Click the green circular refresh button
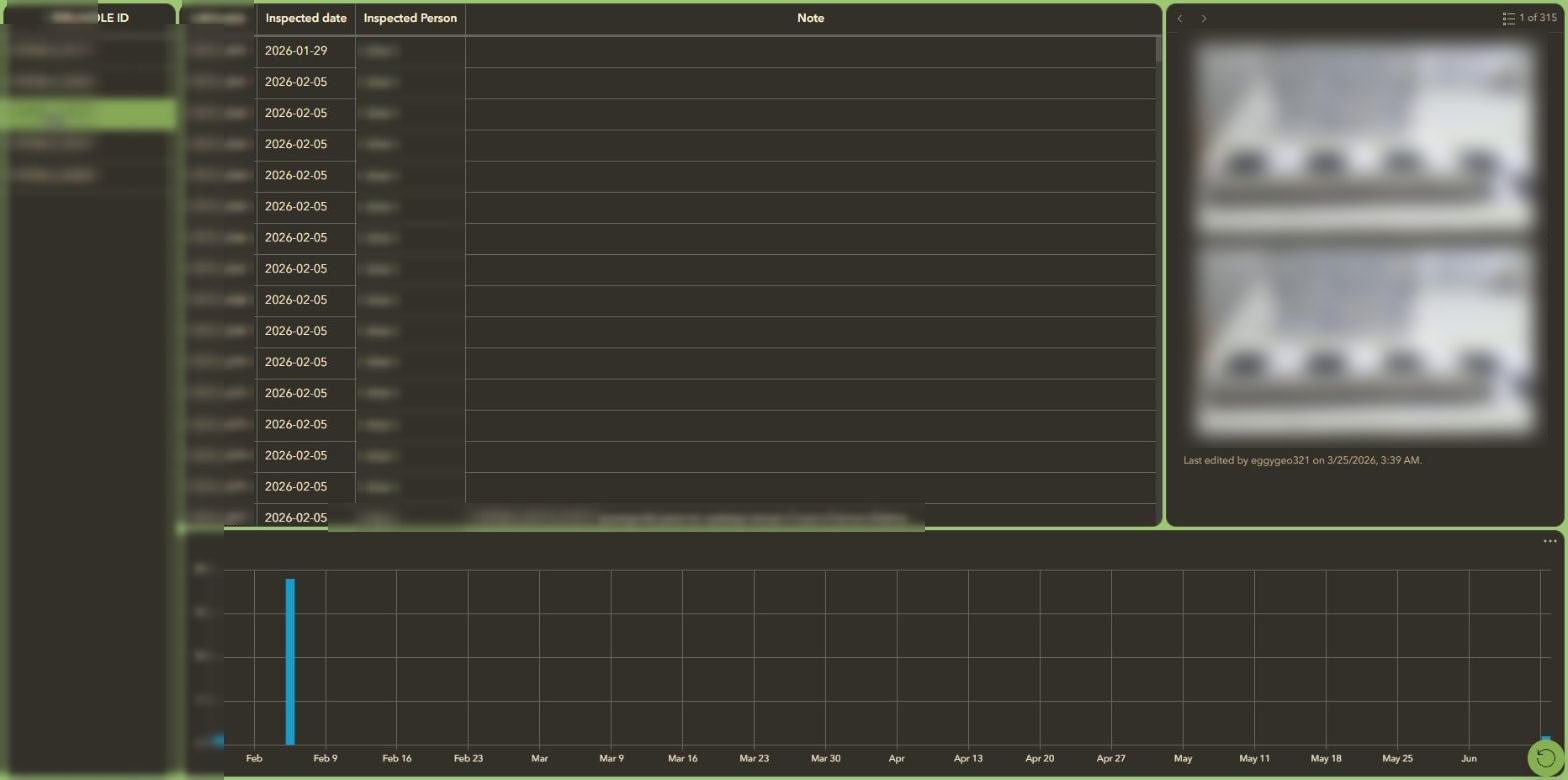 [1545, 757]
